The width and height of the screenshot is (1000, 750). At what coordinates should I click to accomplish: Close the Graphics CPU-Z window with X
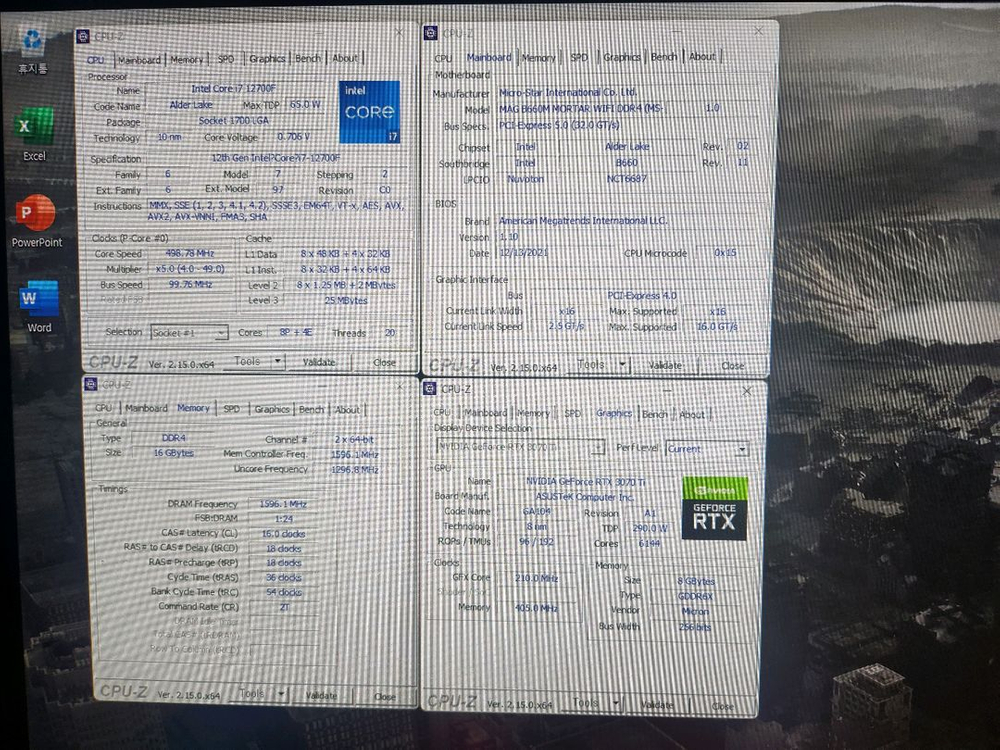(746, 391)
